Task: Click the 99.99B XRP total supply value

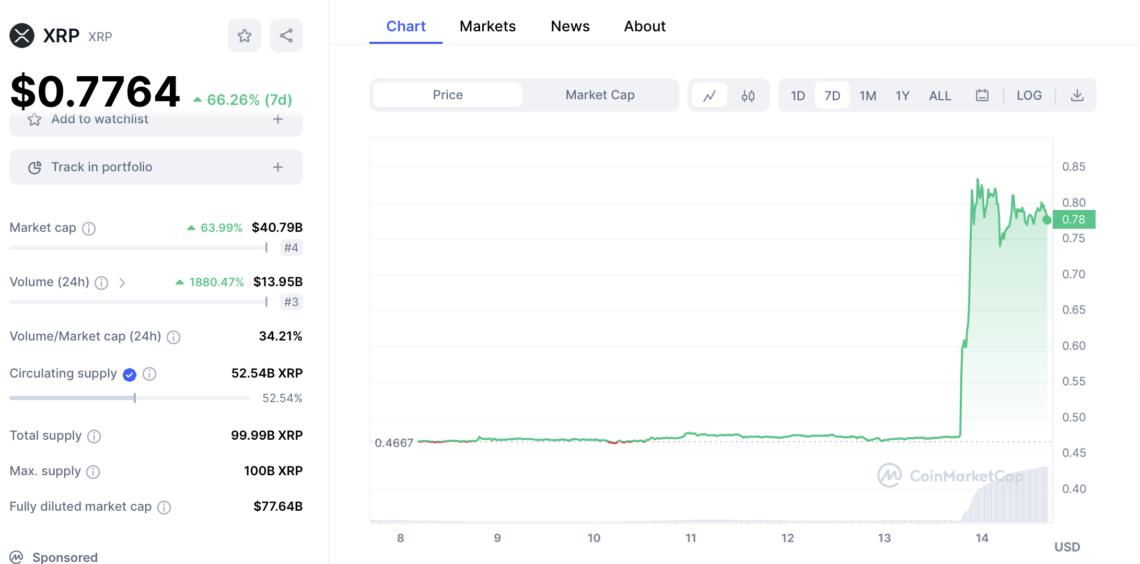Action: [267, 436]
